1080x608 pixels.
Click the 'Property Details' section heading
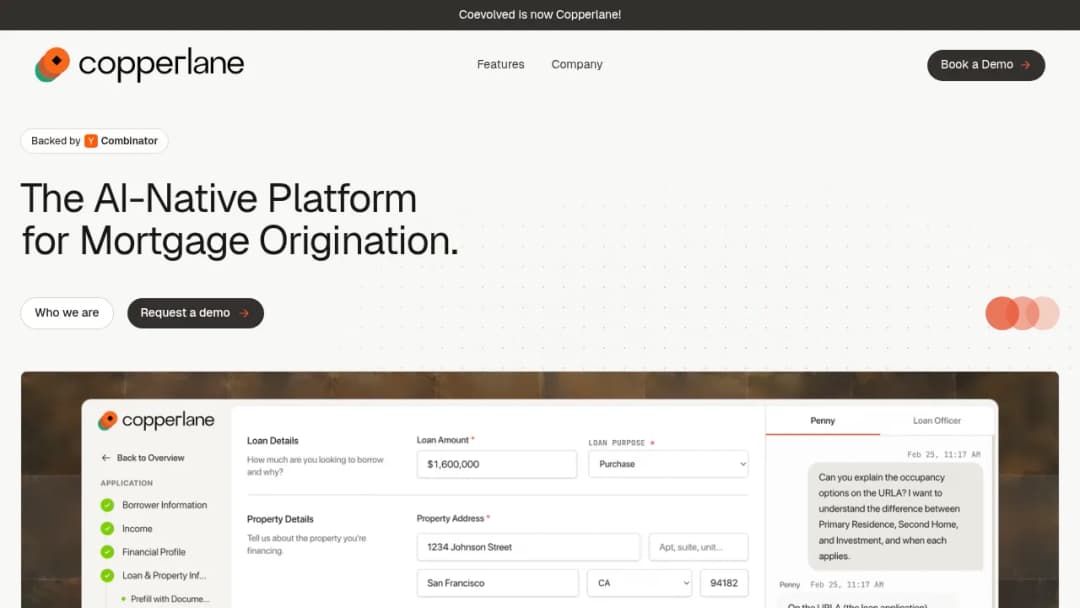(280, 519)
